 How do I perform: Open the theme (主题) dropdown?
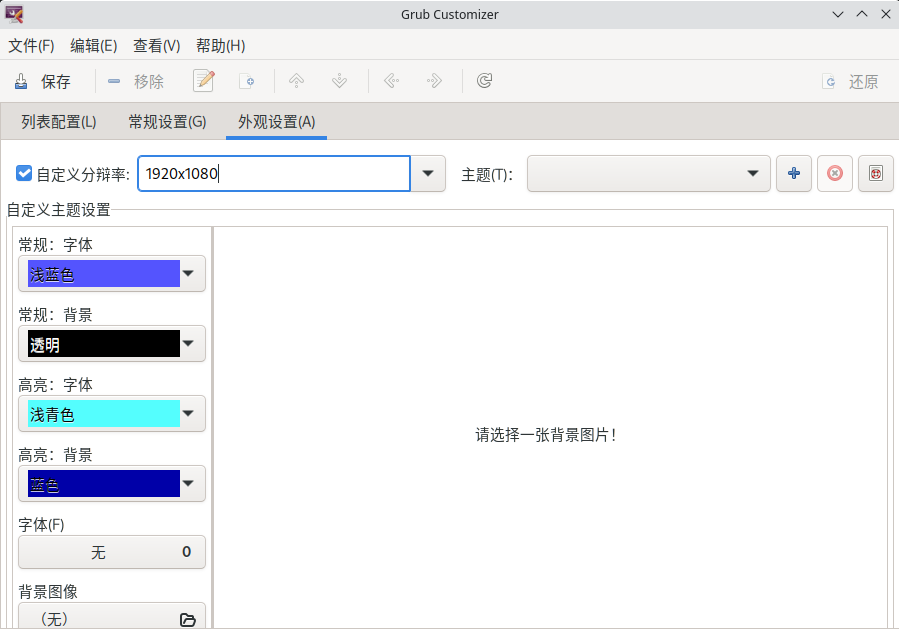[648, 173]
